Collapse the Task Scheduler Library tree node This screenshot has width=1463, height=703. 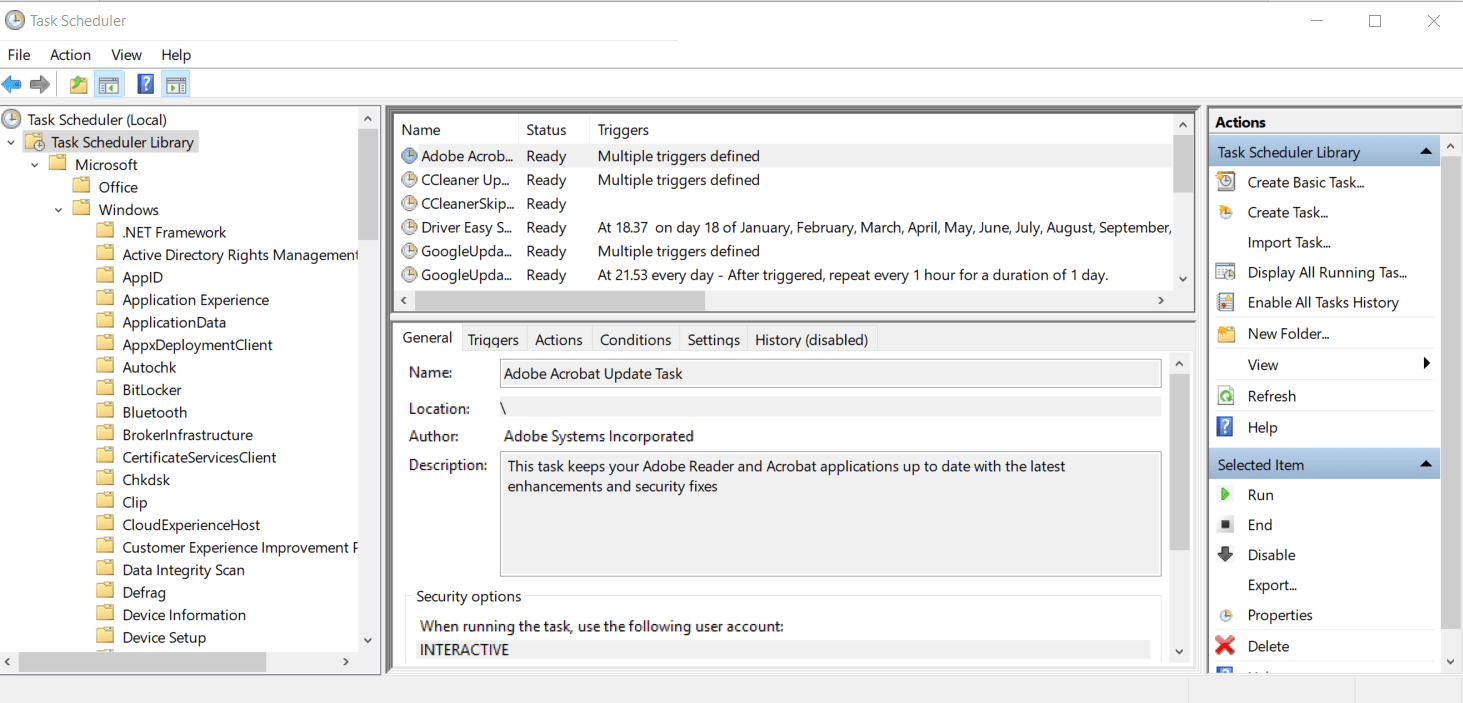pos(11,142)
